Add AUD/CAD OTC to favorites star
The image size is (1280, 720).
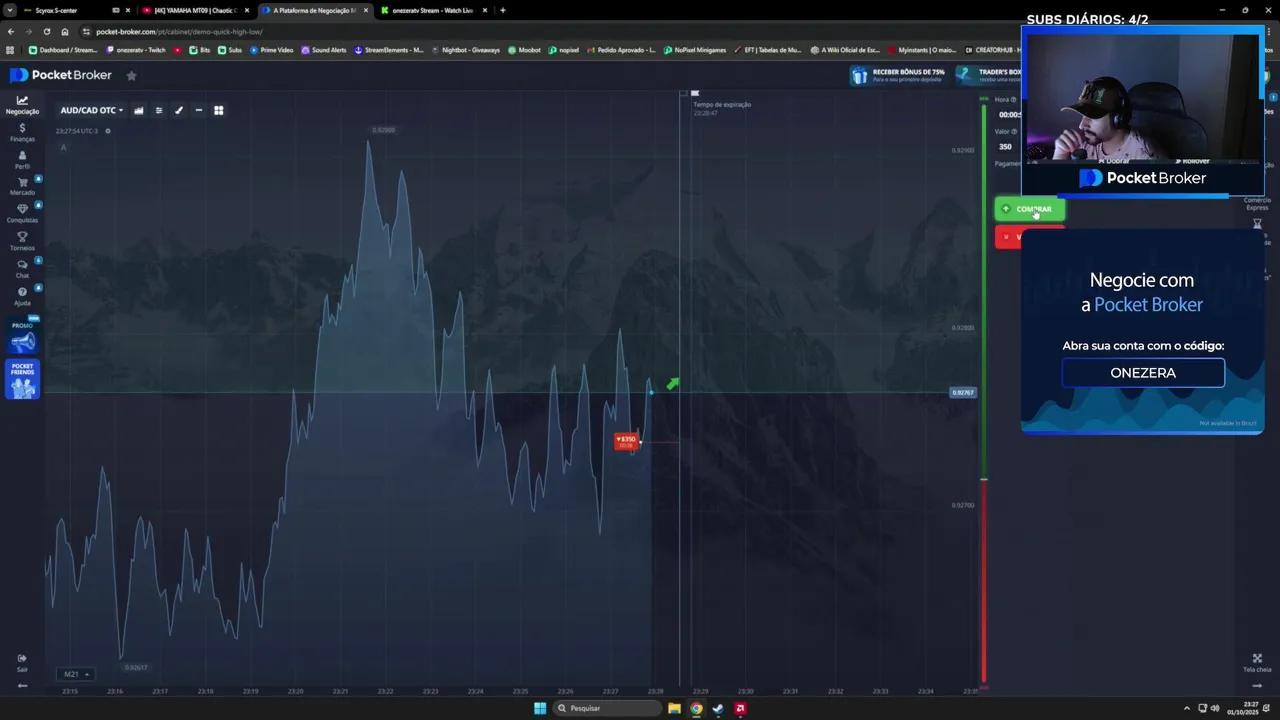pos(131,75)
